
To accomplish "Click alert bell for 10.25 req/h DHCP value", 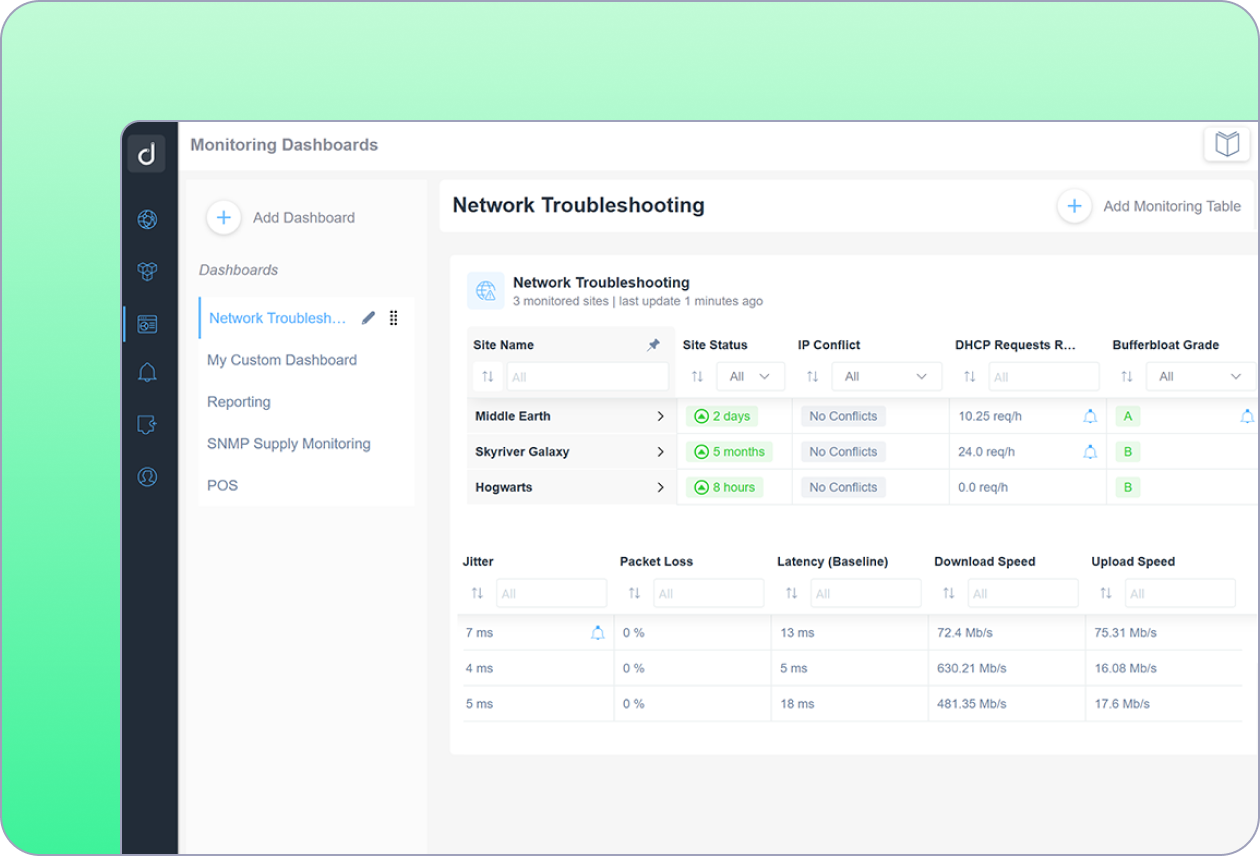I will point(1090,416).
